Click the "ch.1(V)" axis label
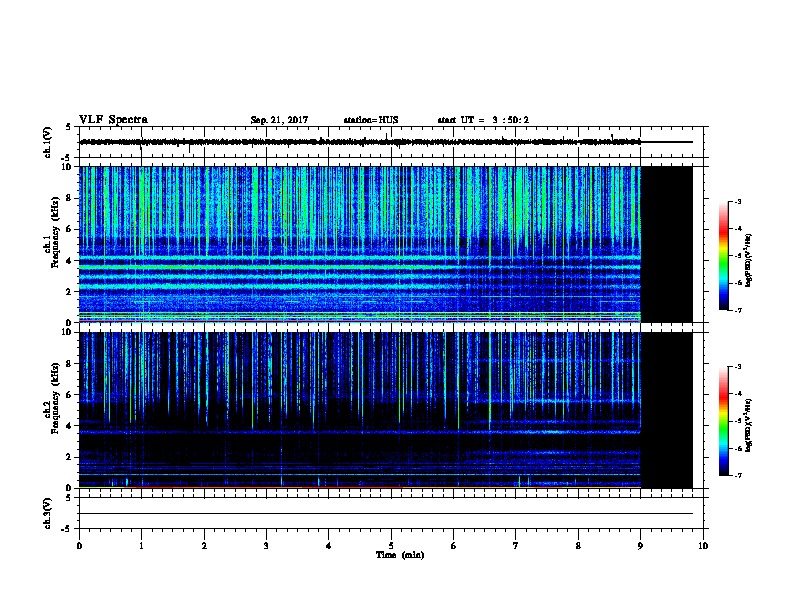This screenshot has width=792, height=612. [48, 142]
